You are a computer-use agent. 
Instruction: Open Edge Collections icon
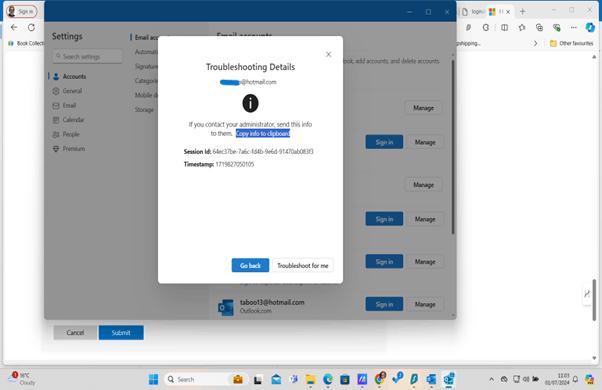[539, 27]
